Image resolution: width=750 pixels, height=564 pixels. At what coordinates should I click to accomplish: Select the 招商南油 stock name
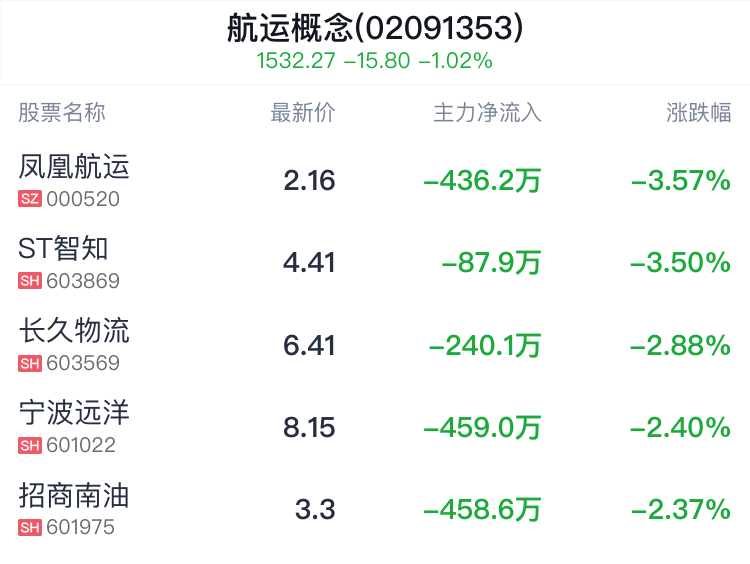click(74, 495)
